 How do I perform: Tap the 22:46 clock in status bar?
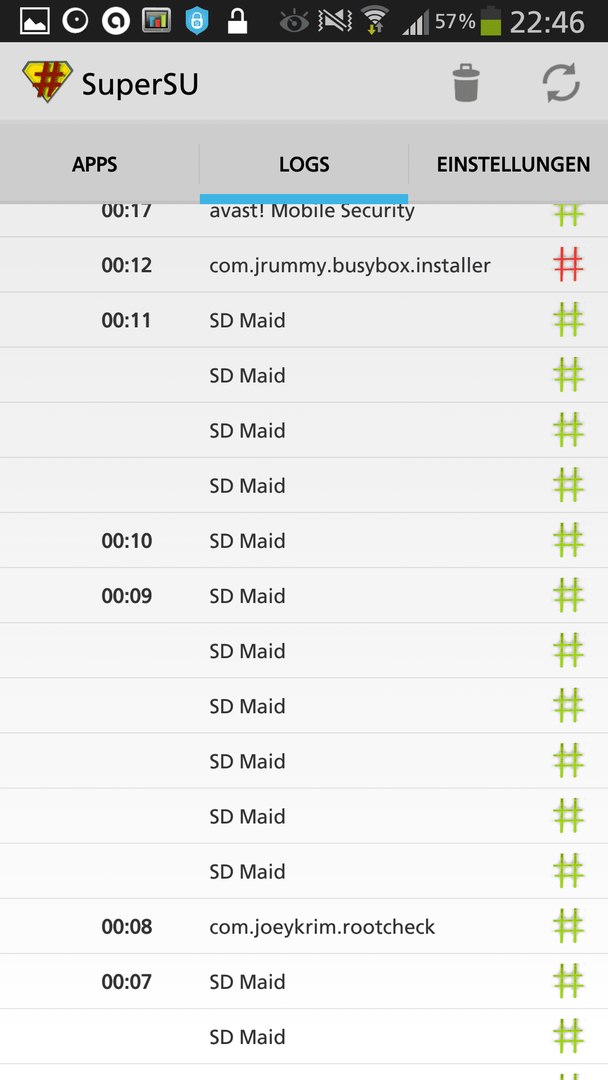547,22
